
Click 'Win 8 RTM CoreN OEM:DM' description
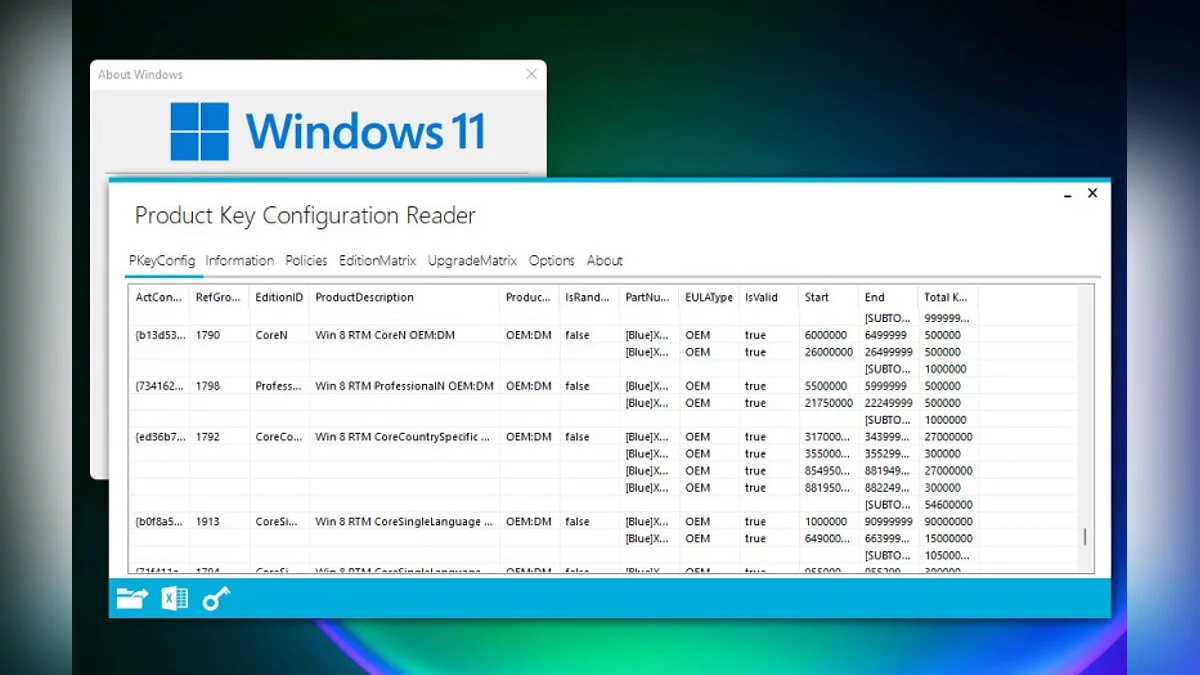[385, 335]
